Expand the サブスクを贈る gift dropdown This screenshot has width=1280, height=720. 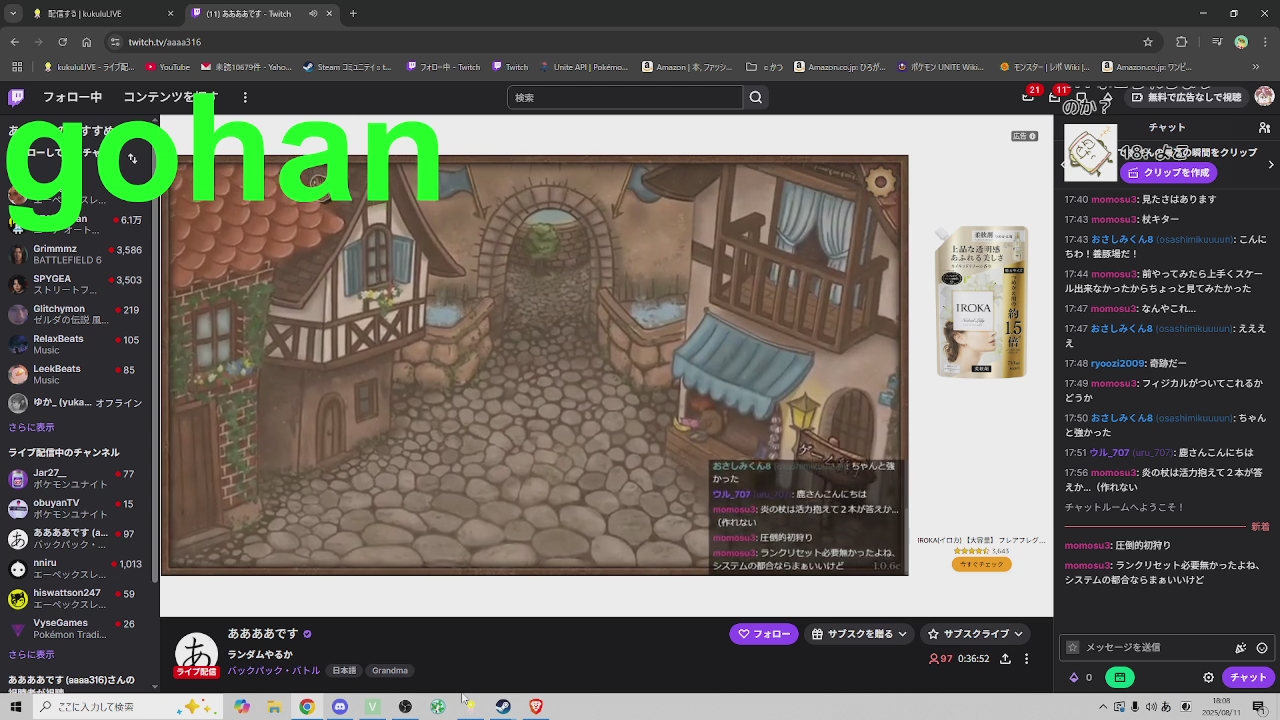859,634
